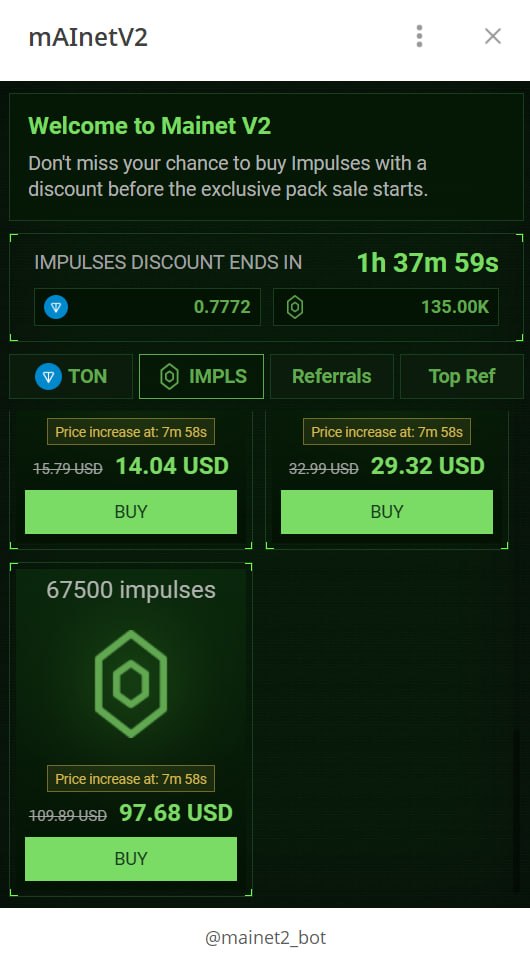Click the 0.7772 TON balance field
This screenshot has width=530, height=957.
pos(147,307)
